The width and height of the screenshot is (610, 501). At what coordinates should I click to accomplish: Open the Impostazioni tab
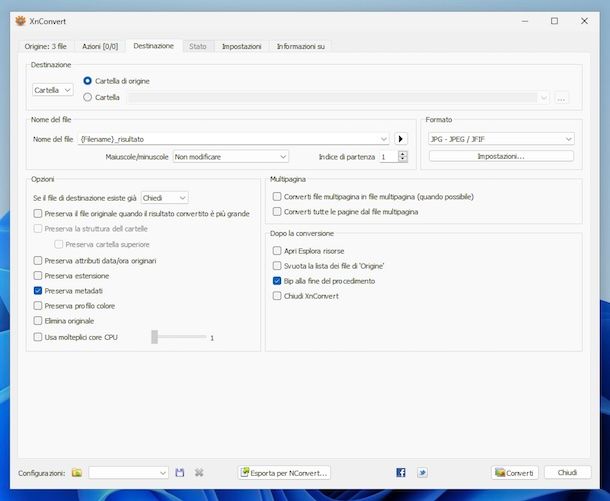tap(242, 46)
